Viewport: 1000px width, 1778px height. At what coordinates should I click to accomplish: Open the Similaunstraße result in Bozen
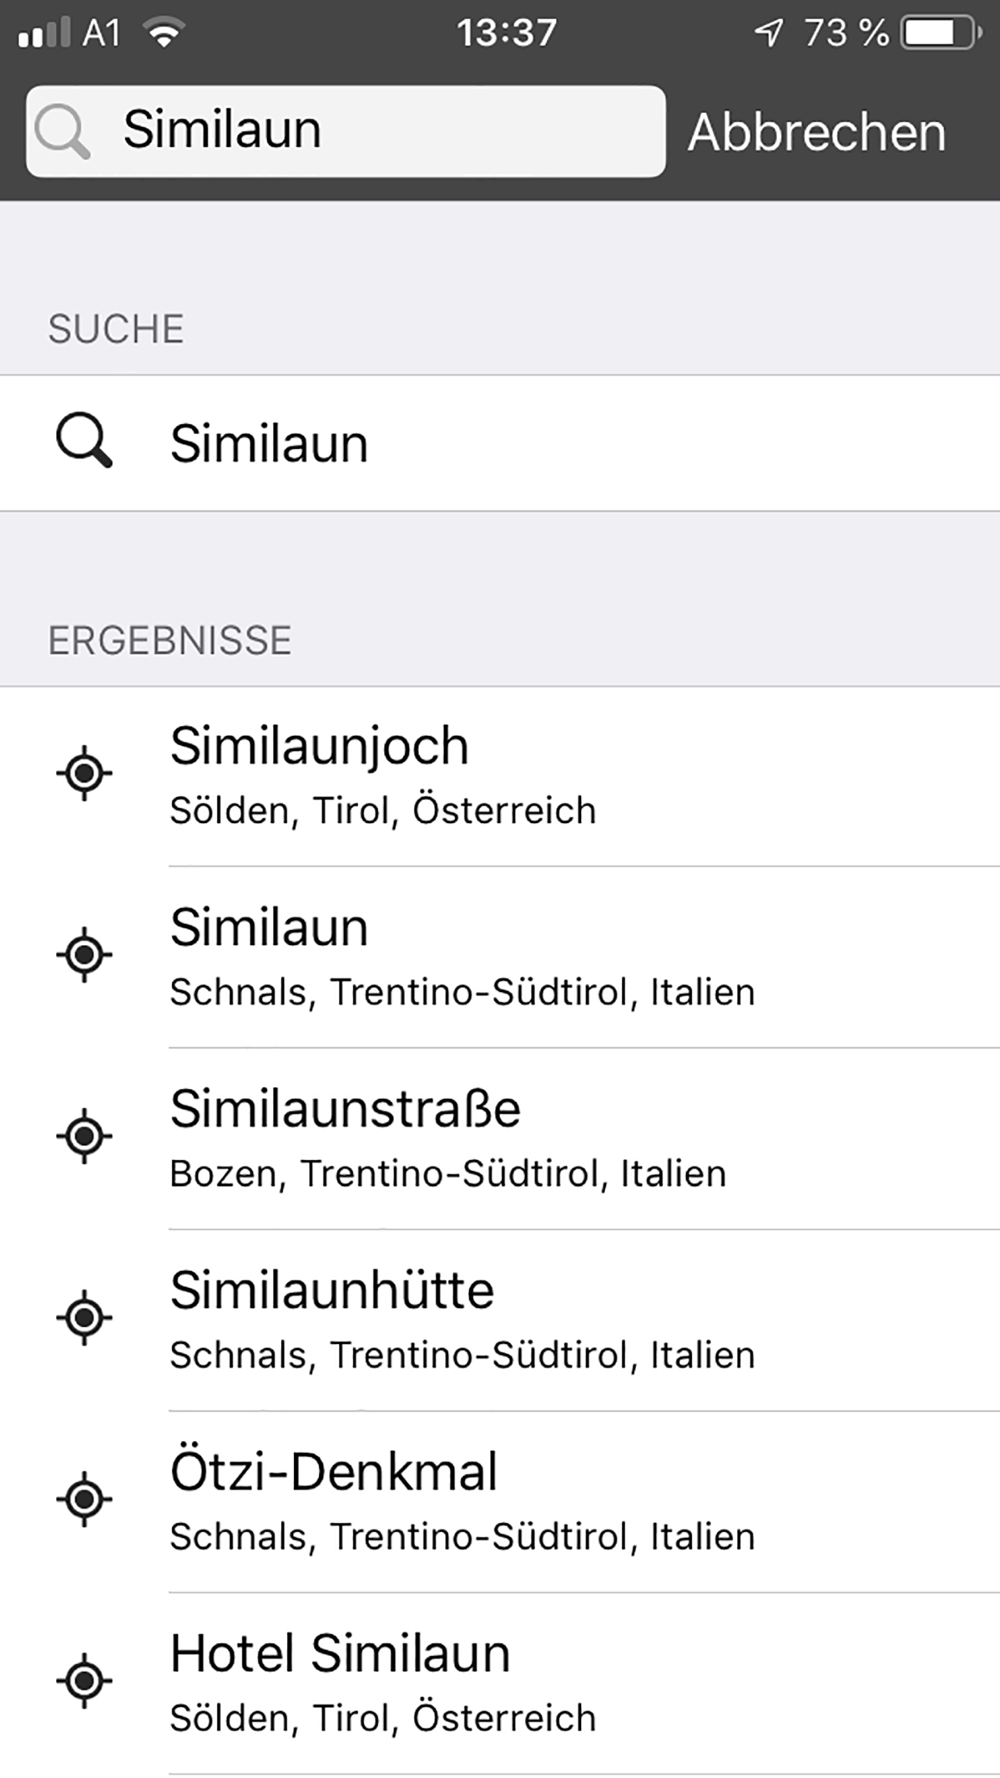(x=500, y=1139)
